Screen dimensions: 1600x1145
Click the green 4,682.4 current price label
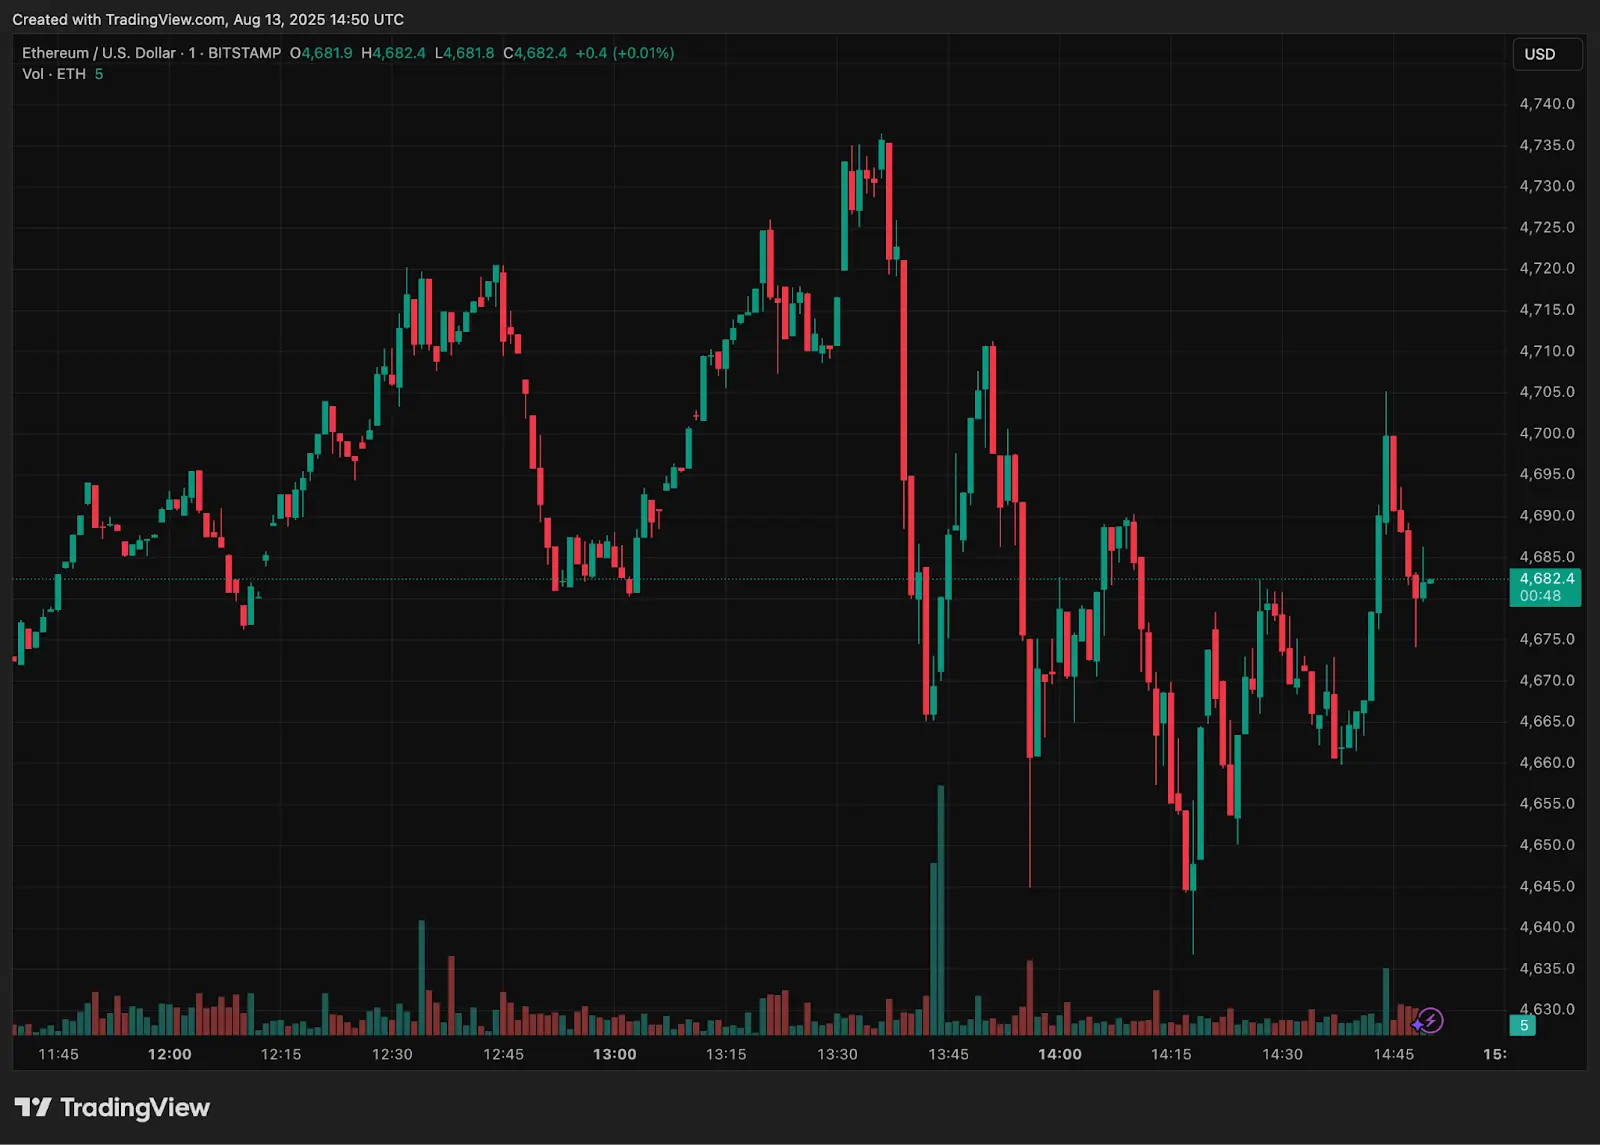pyautogui.click(x=1547, y=579)
